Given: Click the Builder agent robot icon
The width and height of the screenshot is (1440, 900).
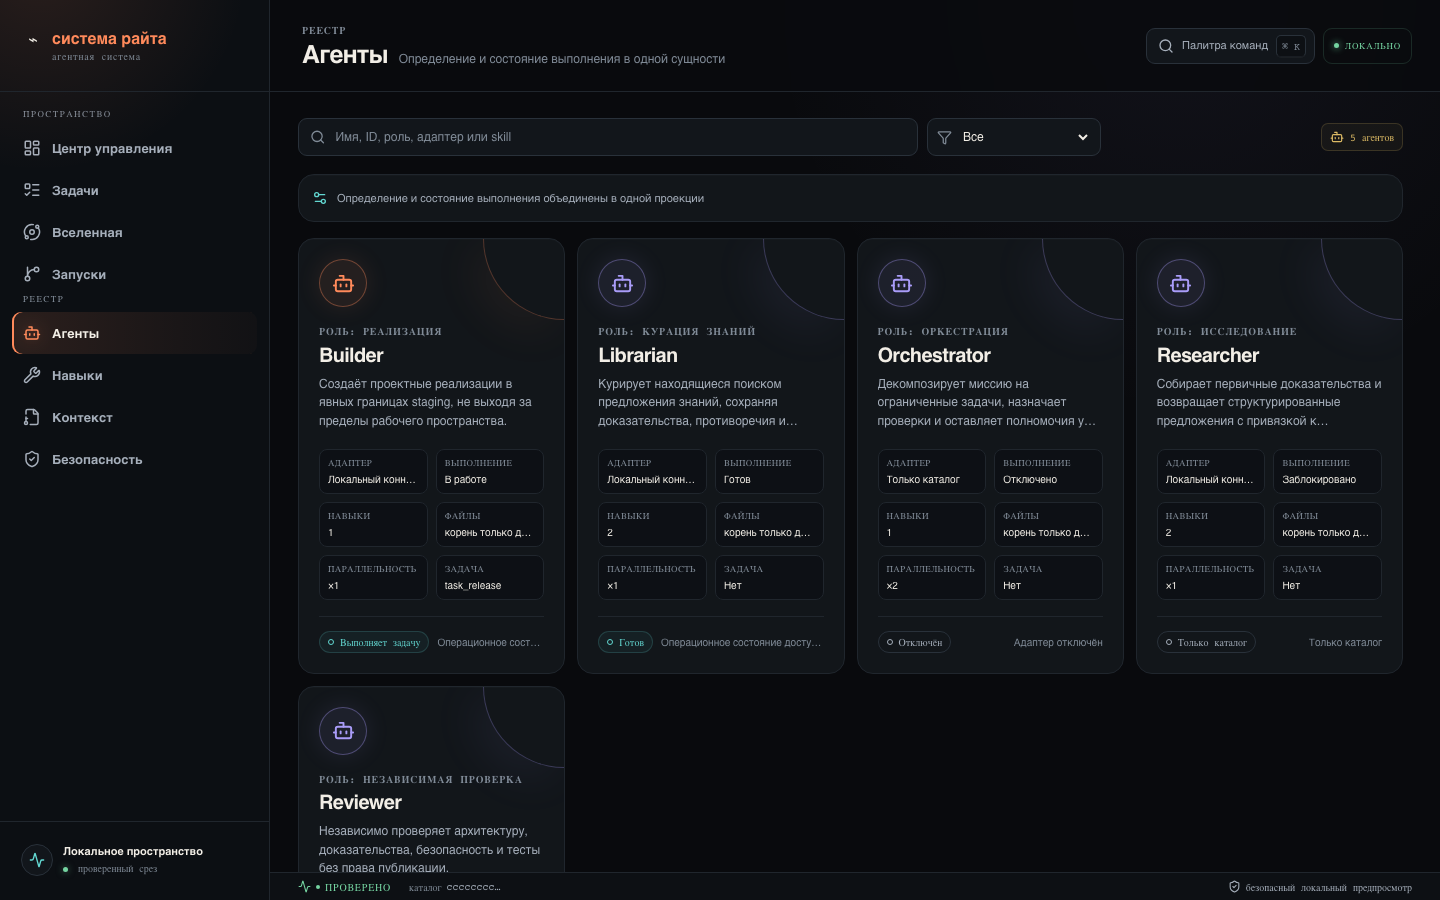Looking at the screenshot, I should 343,284.
